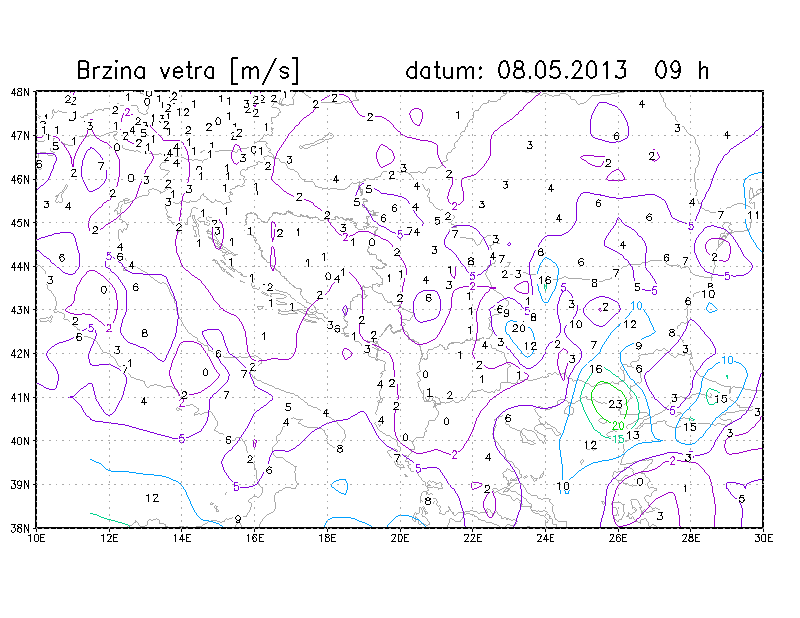Image resolution: width=800 pixels, height=618 pixels.
Task: Click the date text 'datum: 08.05.2013'
Action: (x=516, y=70)
